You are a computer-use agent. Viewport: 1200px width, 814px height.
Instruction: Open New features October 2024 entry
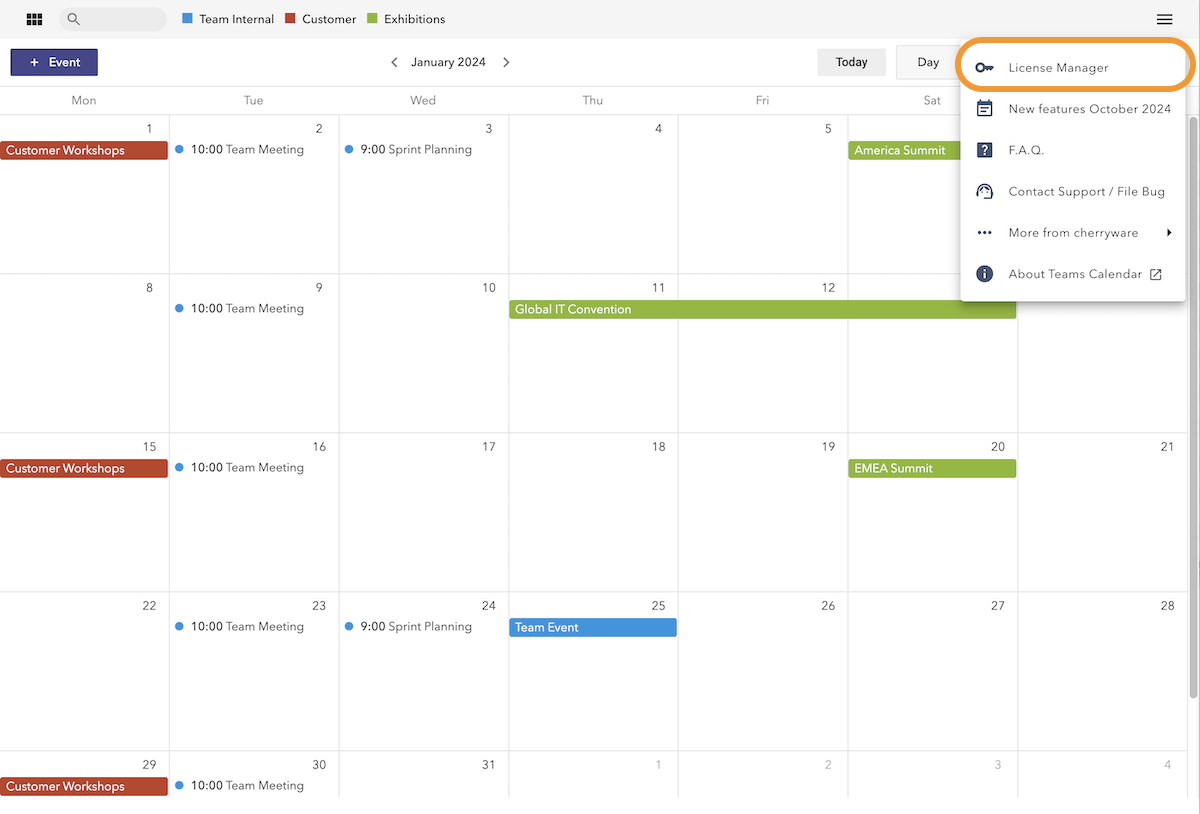(1089, 109)
